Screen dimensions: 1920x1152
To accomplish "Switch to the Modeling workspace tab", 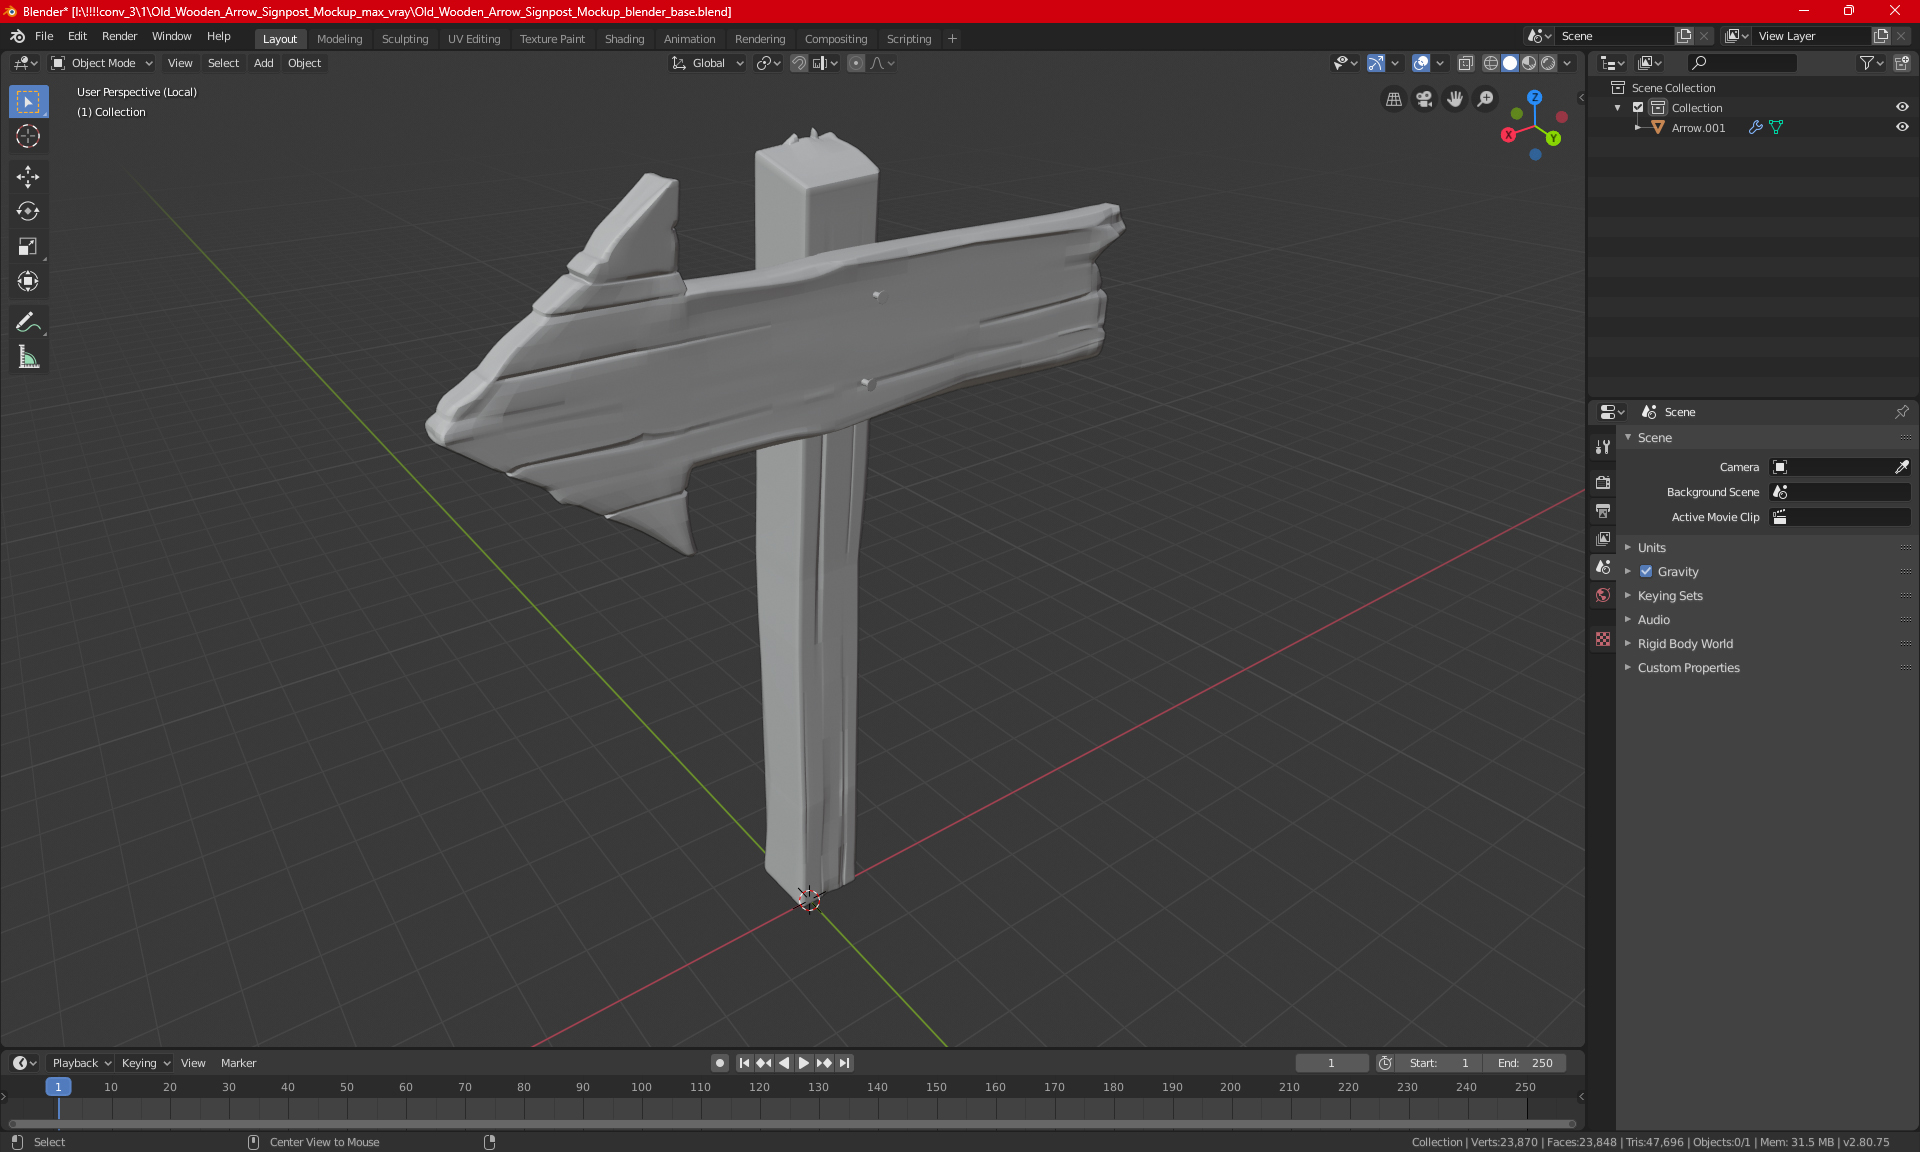I will pos(339,39).
